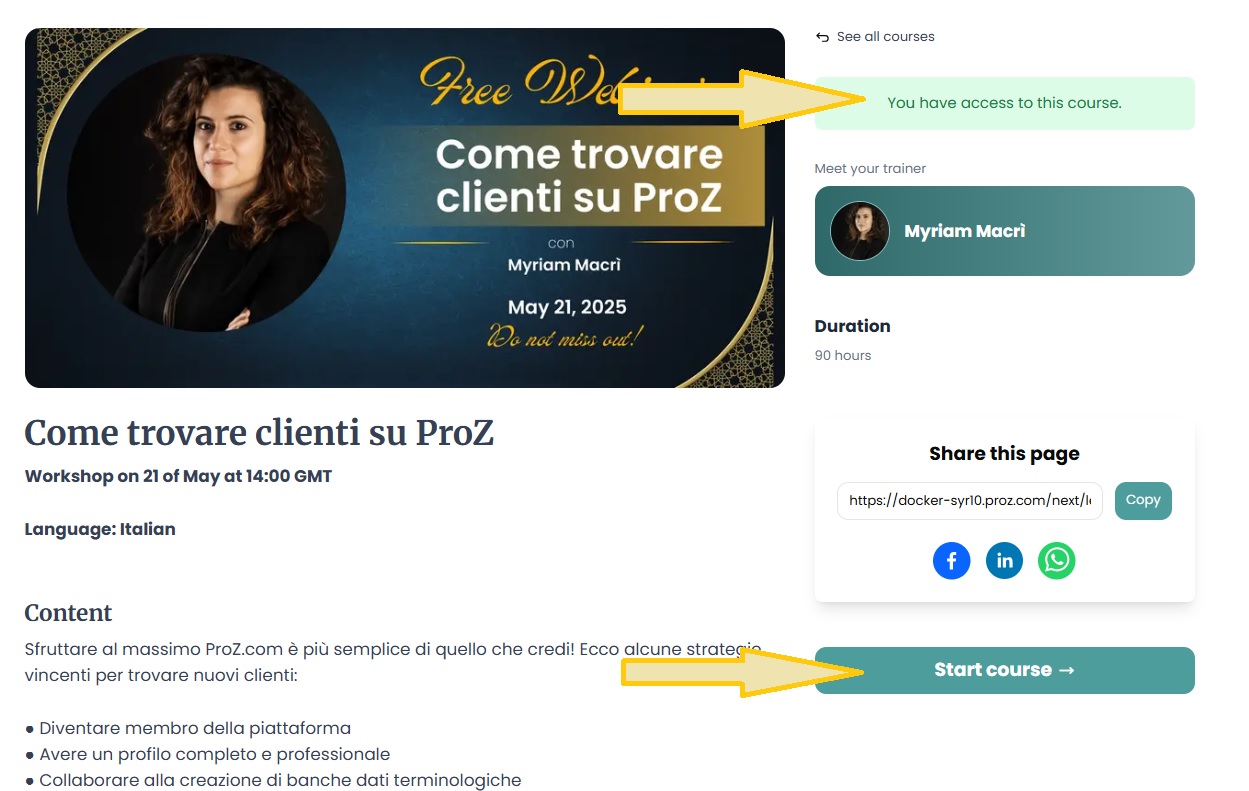The image size is (1249, 791).
Task: Click Myriam Macrì's small trainer avatar
Action: click(859, 231)
